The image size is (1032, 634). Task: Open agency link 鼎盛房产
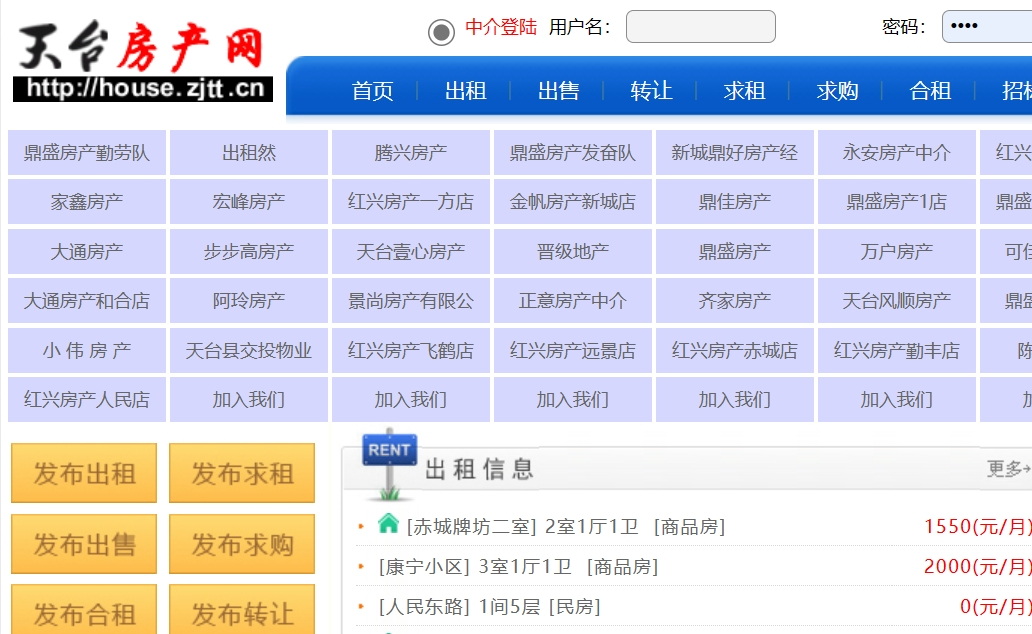pos(735,251)
